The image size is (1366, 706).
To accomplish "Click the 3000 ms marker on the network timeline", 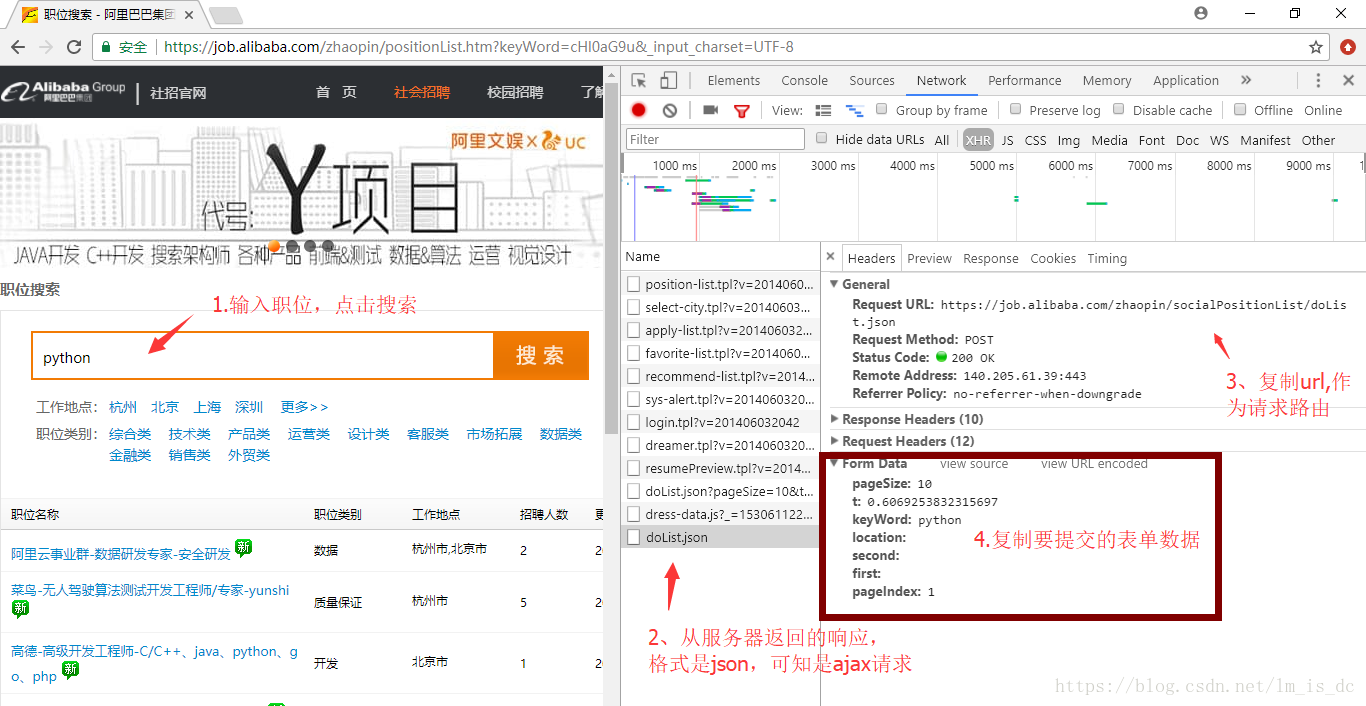I will click(832, 166).
